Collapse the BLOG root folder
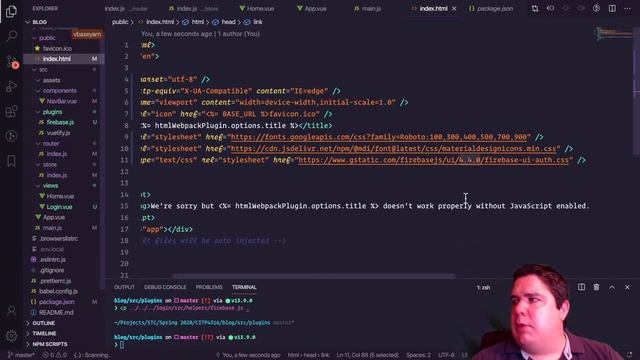The width and height of the screenshot is (640, 360). 28,22
